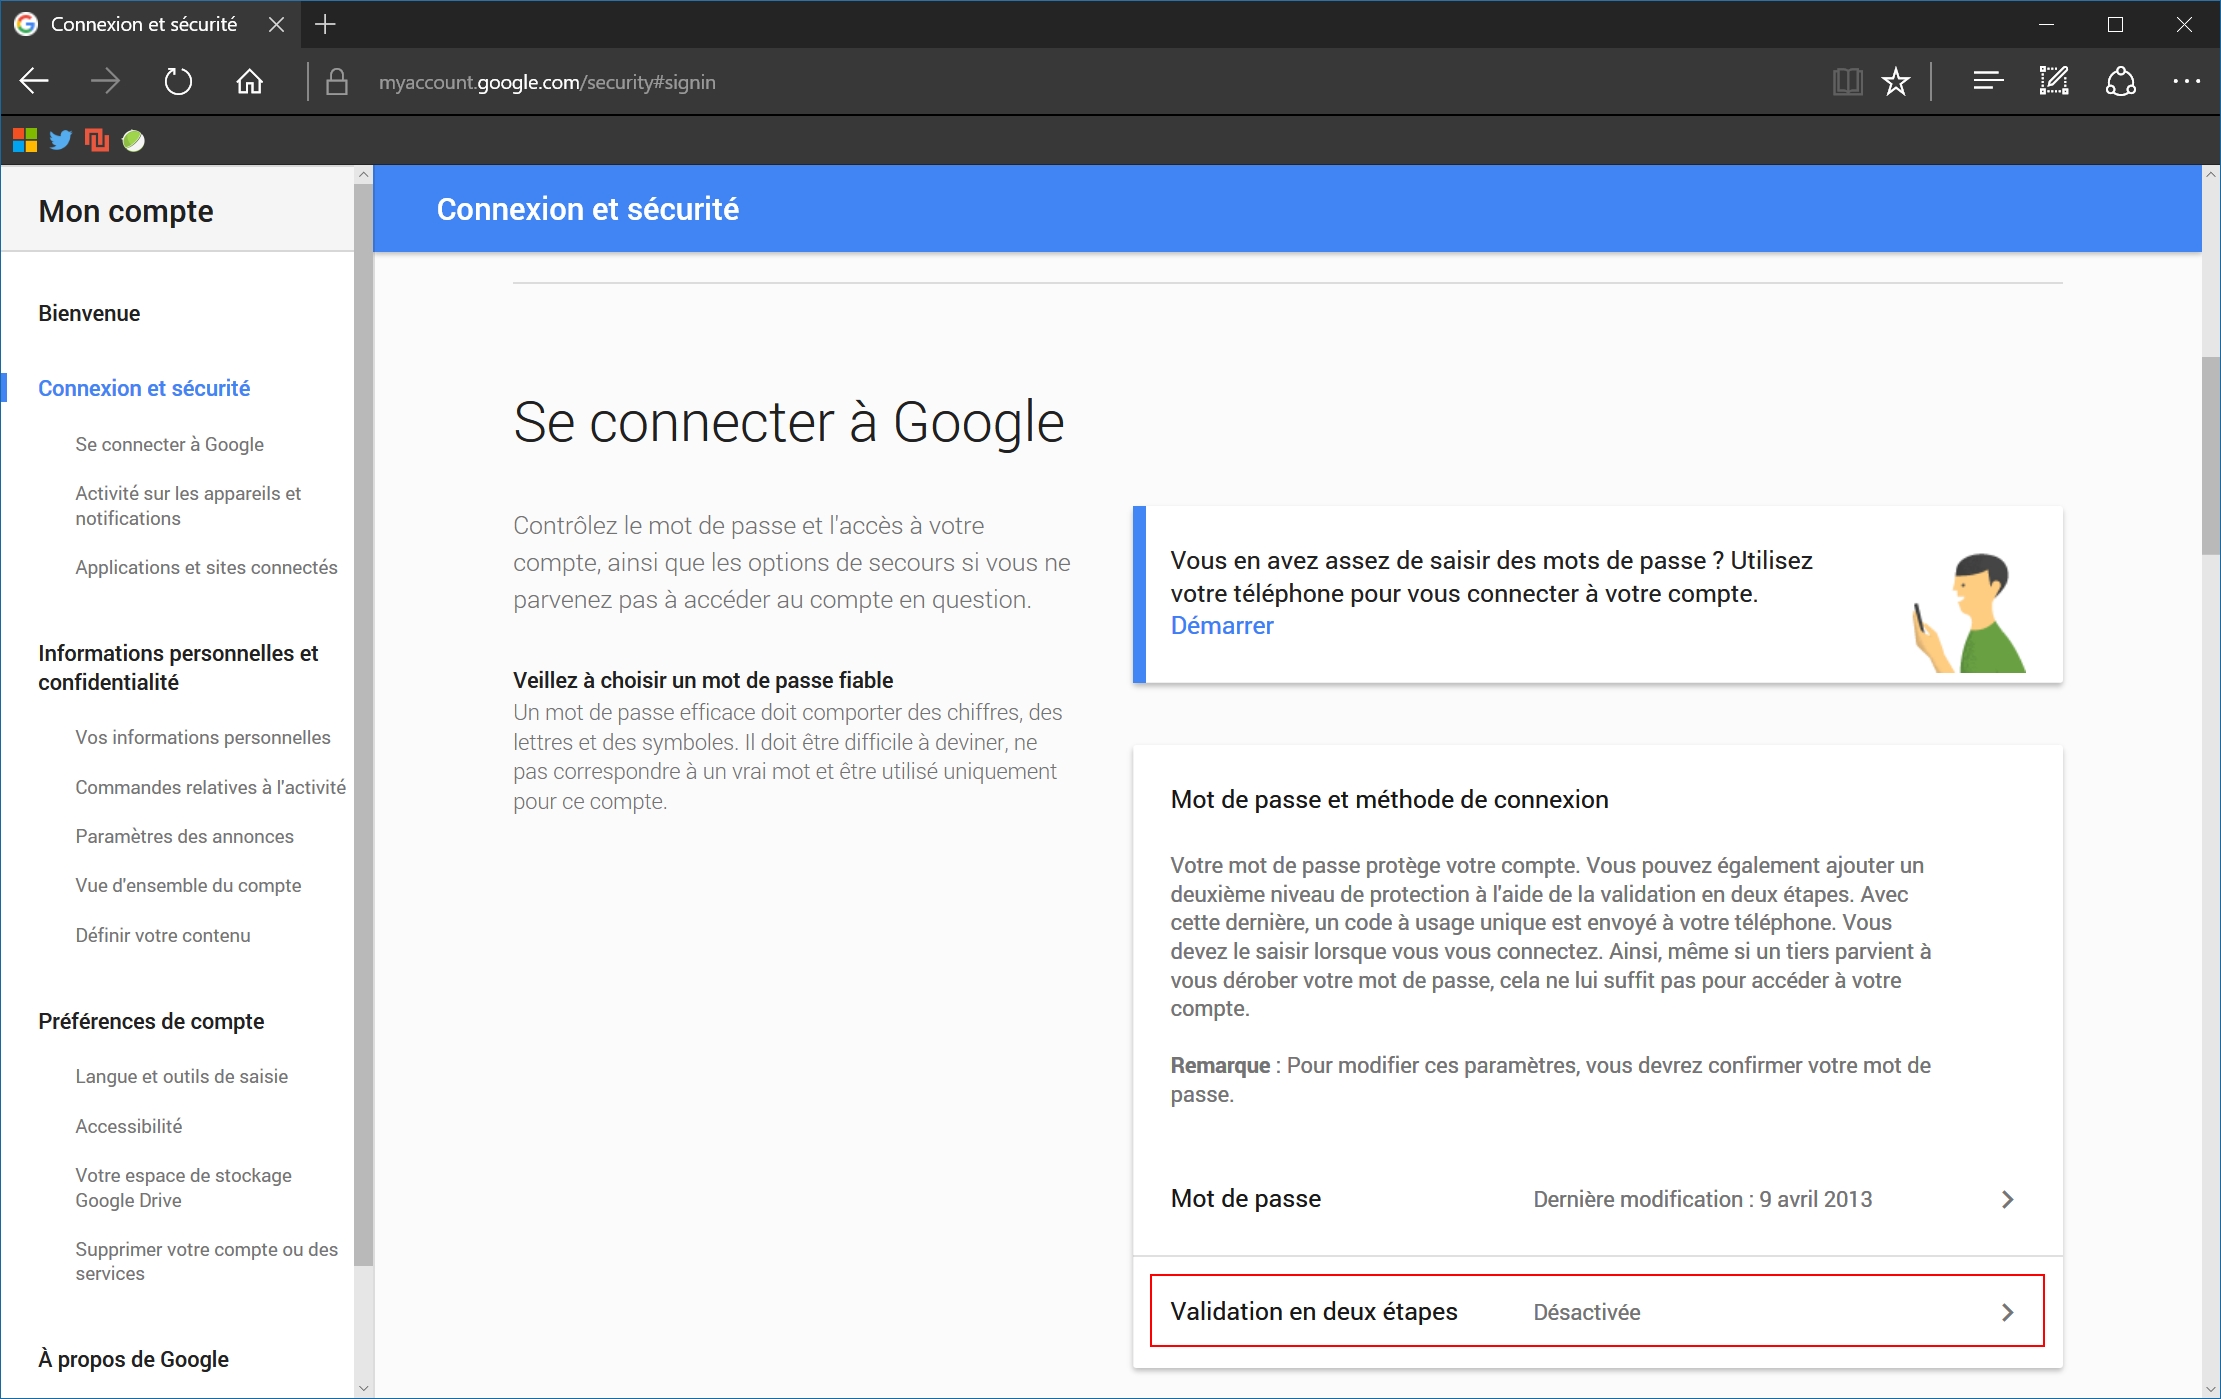Open Informations personnelles et confidentialité section
This screenshot has height=1399, width=2221.
click(178, 667)
